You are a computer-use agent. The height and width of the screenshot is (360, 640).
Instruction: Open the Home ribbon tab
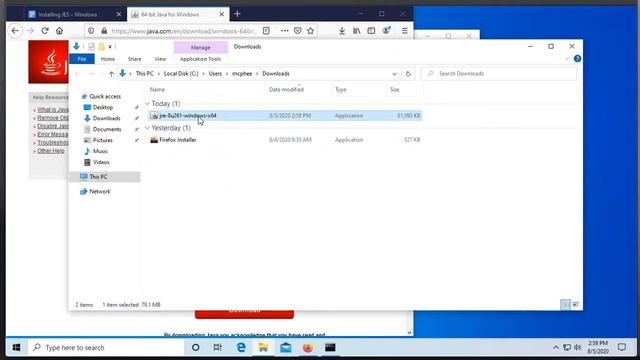pyautogui.click(x=108, y=59)
